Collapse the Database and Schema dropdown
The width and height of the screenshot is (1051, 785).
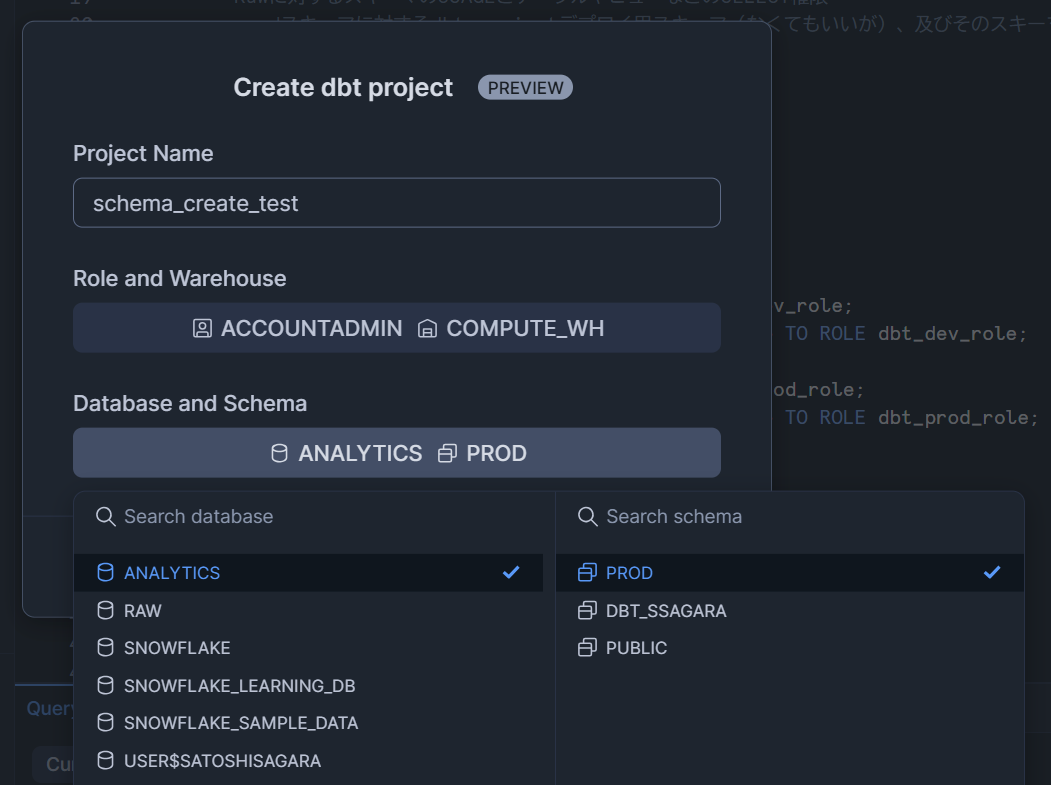[397, 453]
